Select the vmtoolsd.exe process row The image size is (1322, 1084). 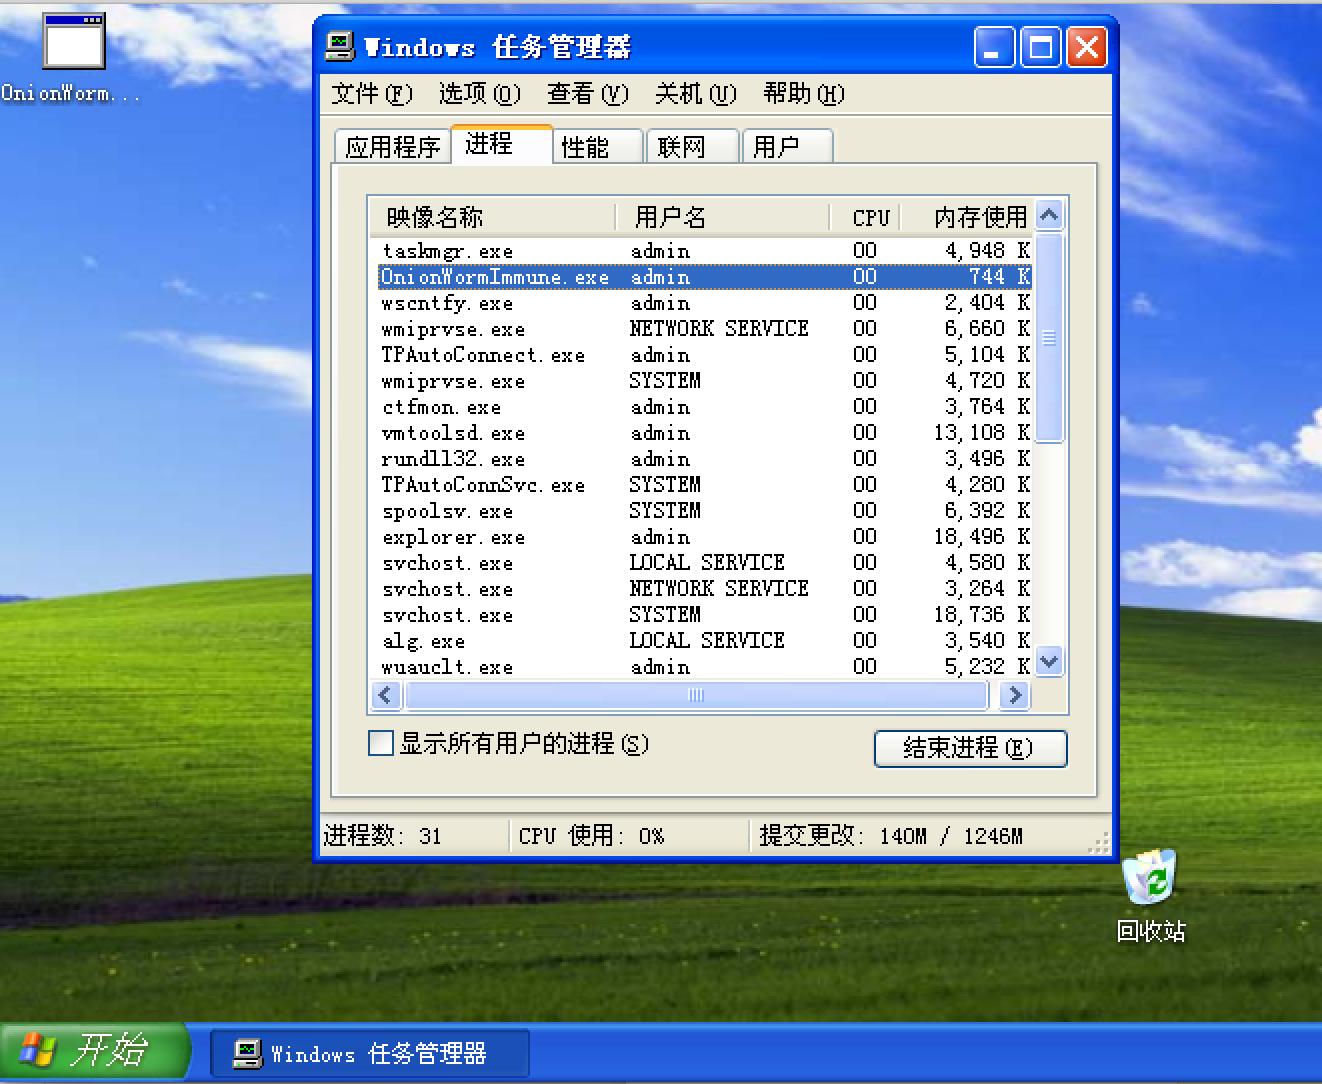point(704,433)
